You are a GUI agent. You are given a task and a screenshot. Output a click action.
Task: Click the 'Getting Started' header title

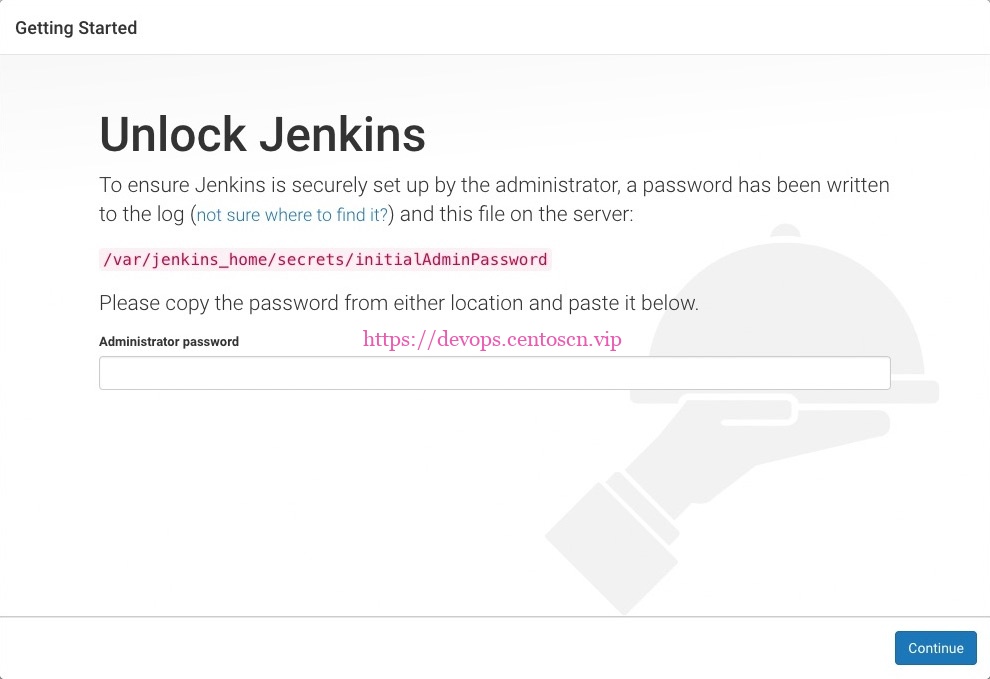coord(76,28)
